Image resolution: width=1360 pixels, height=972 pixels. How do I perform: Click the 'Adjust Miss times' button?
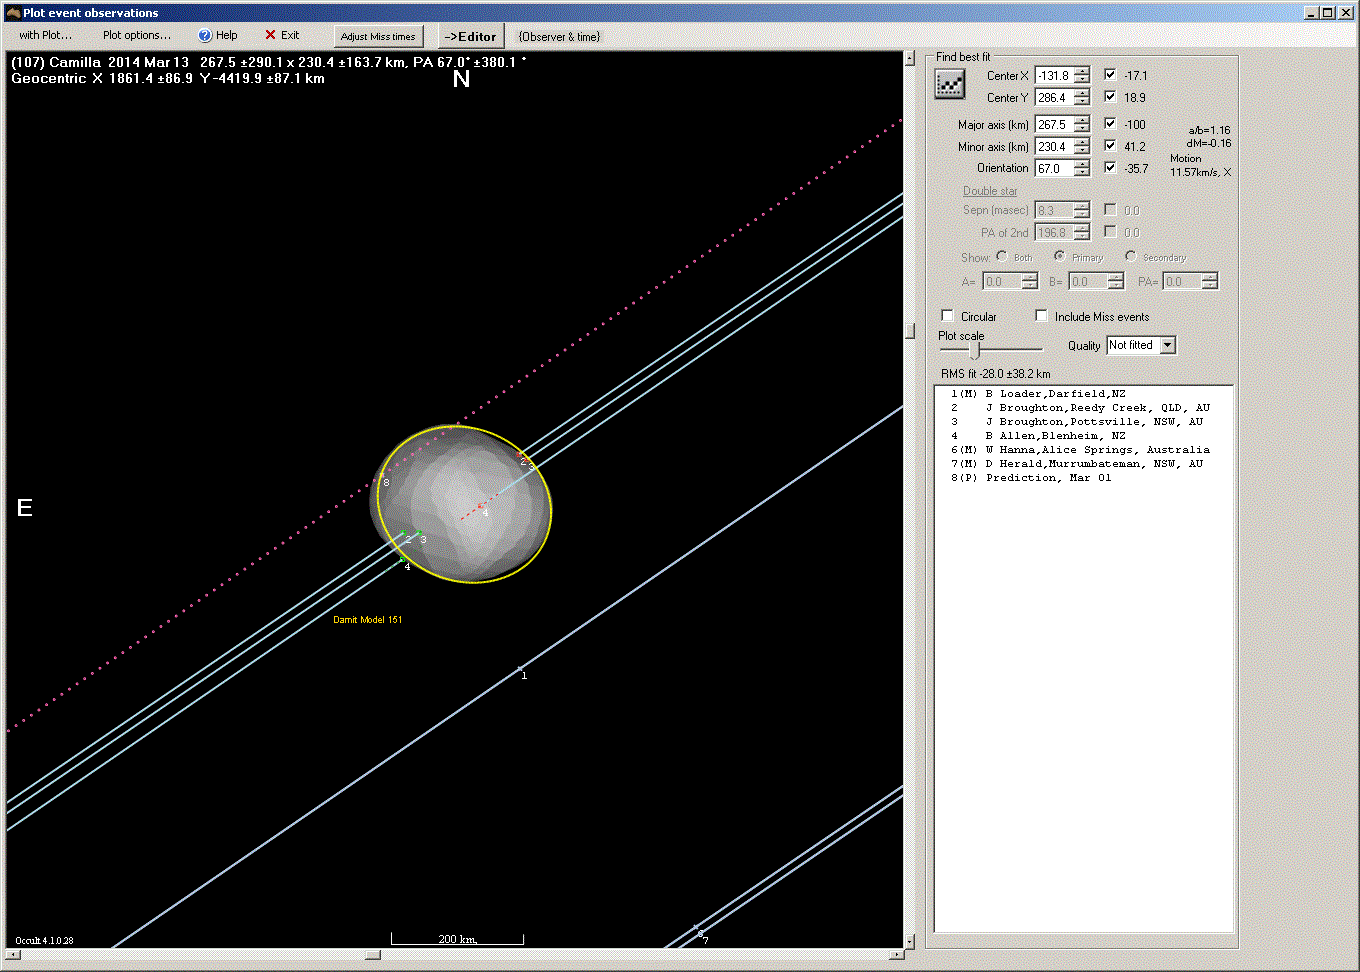(x=378, y=37)
